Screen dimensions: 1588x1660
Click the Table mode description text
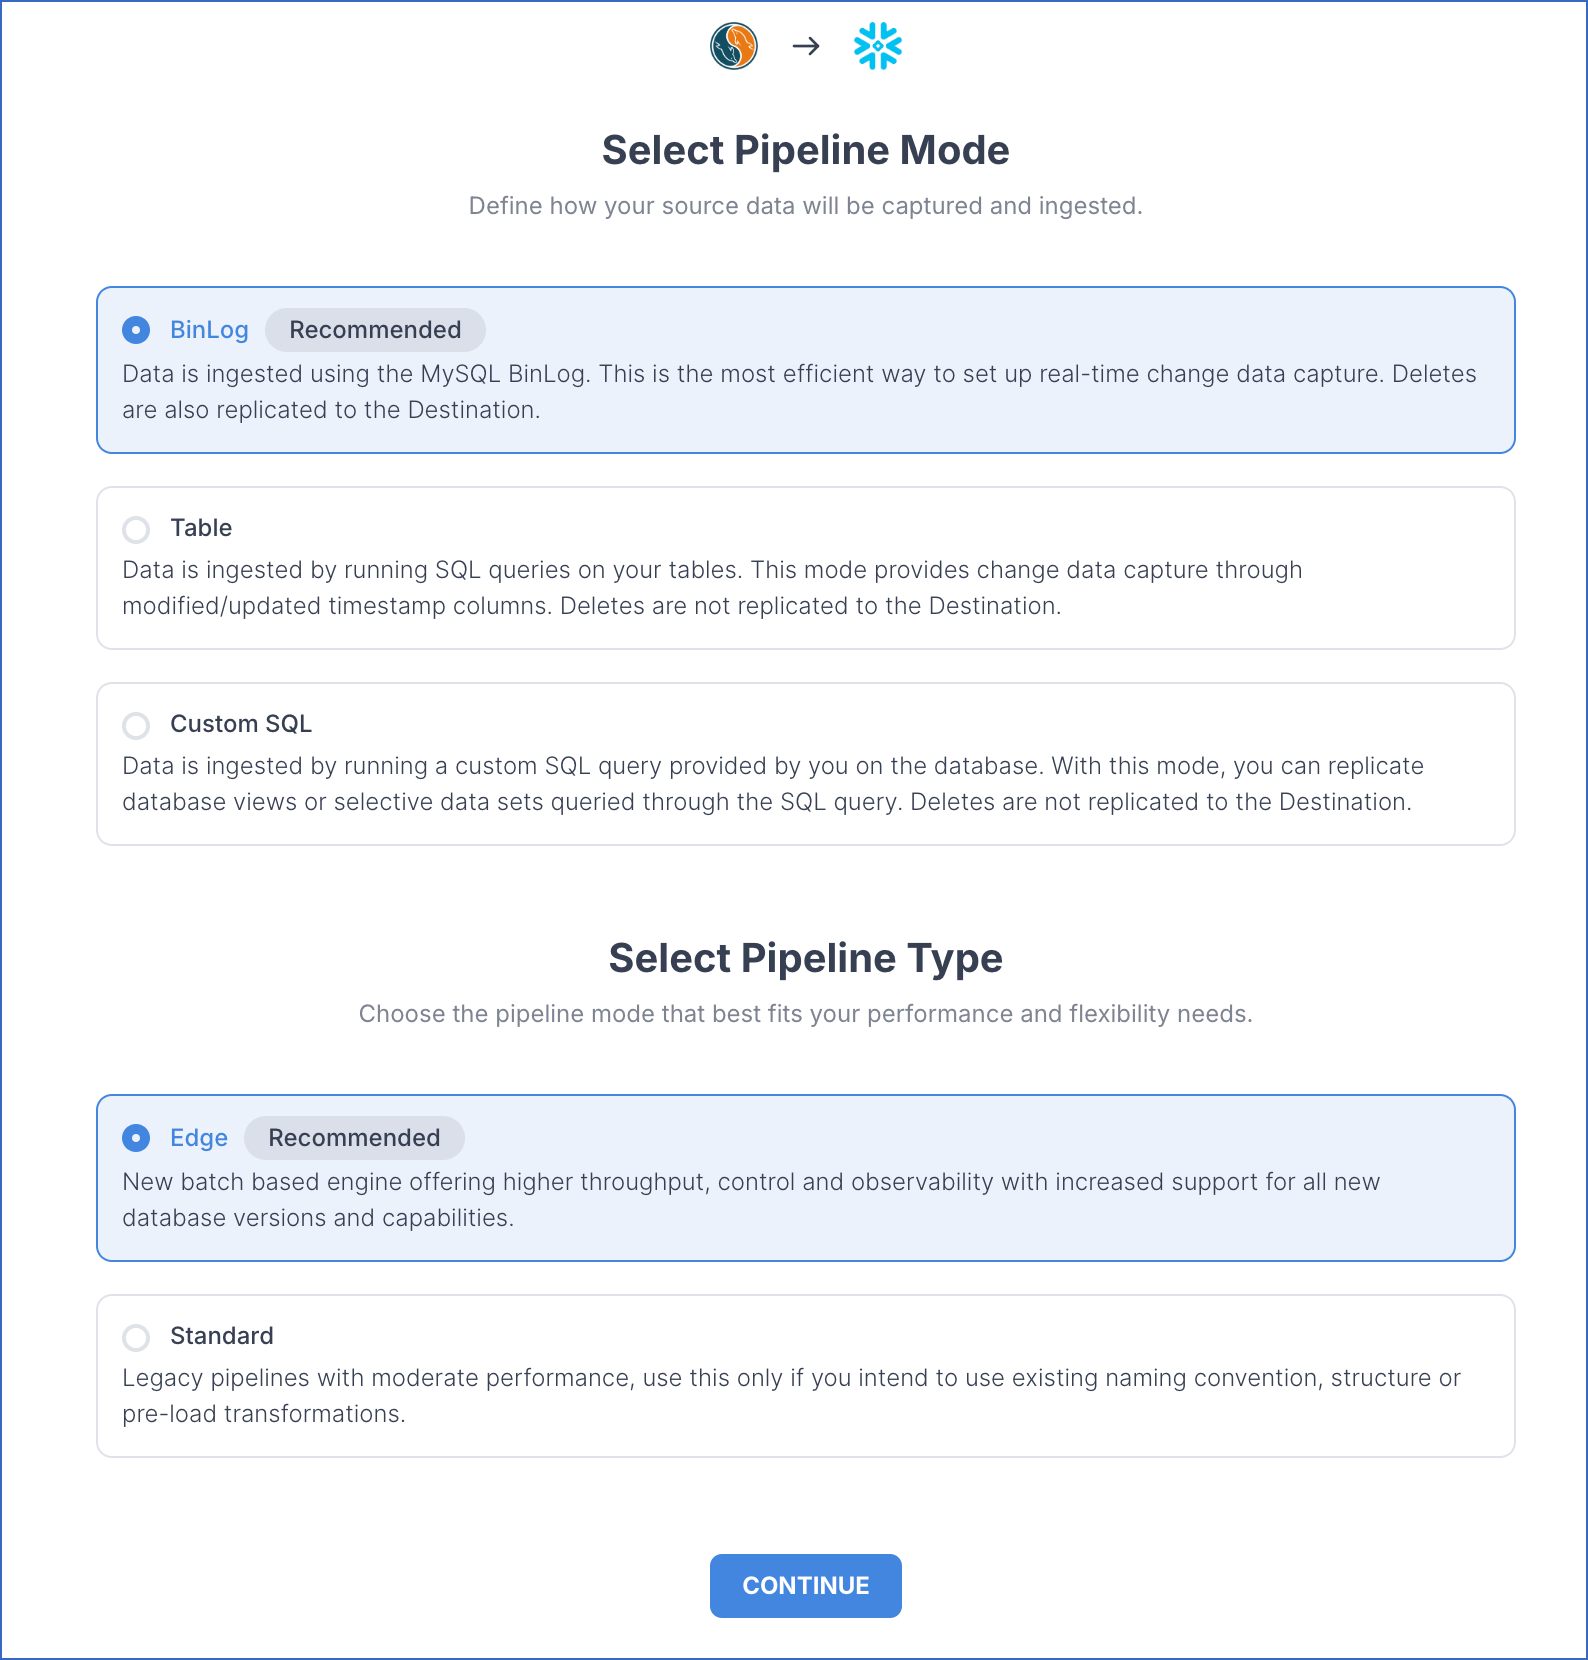(x=711, y=588)
